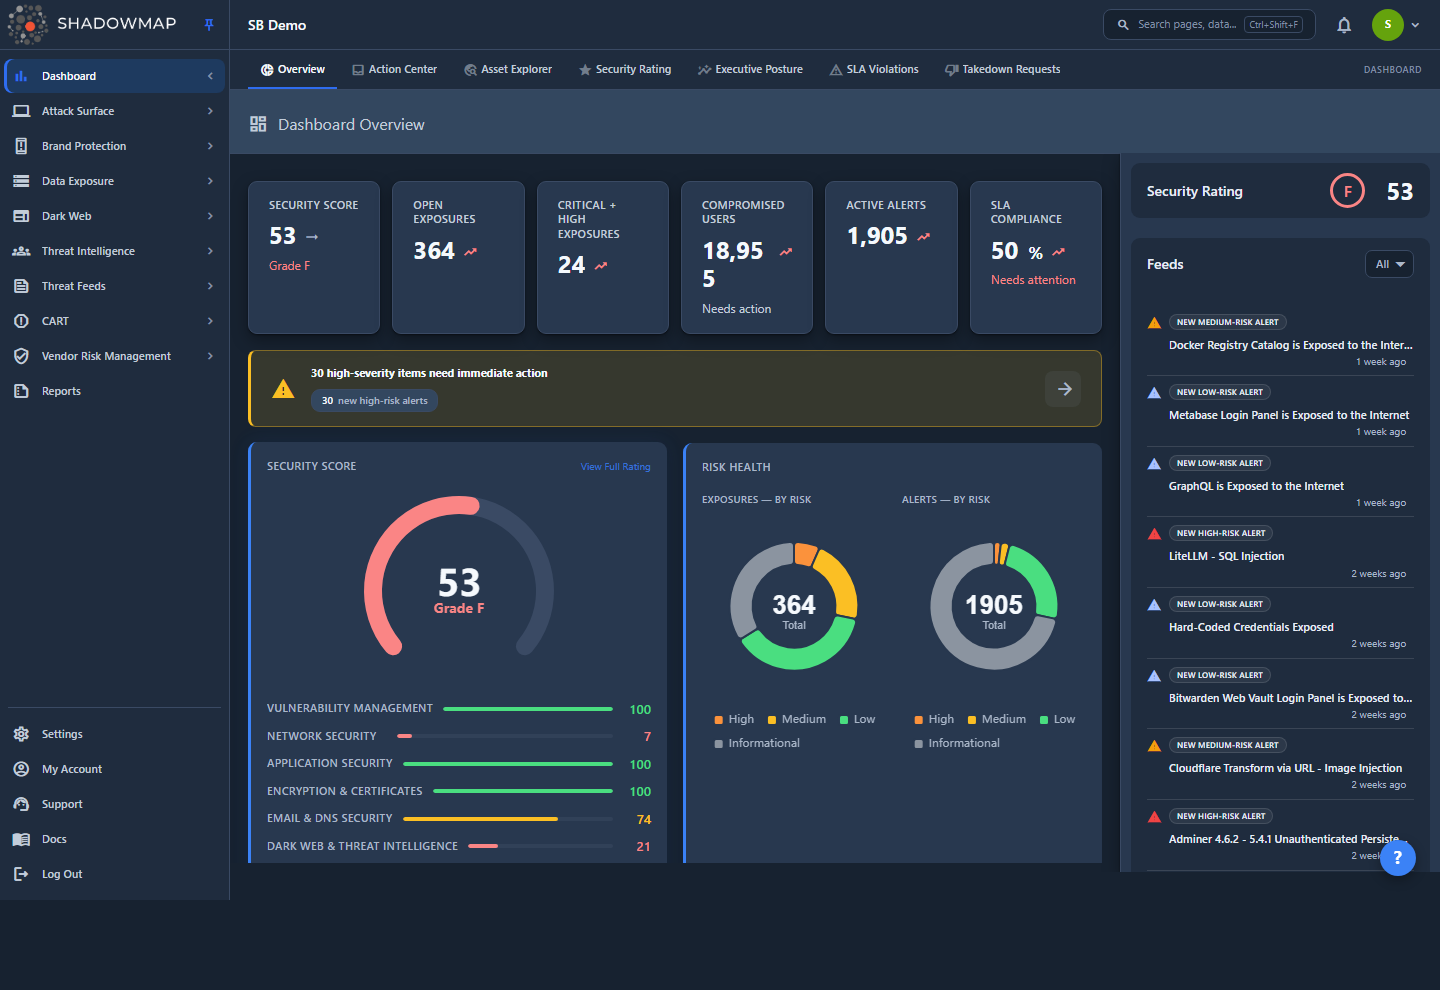Open the SLA Violations tab
This screenshot has height=990, width=1440.
coord(874,70)
